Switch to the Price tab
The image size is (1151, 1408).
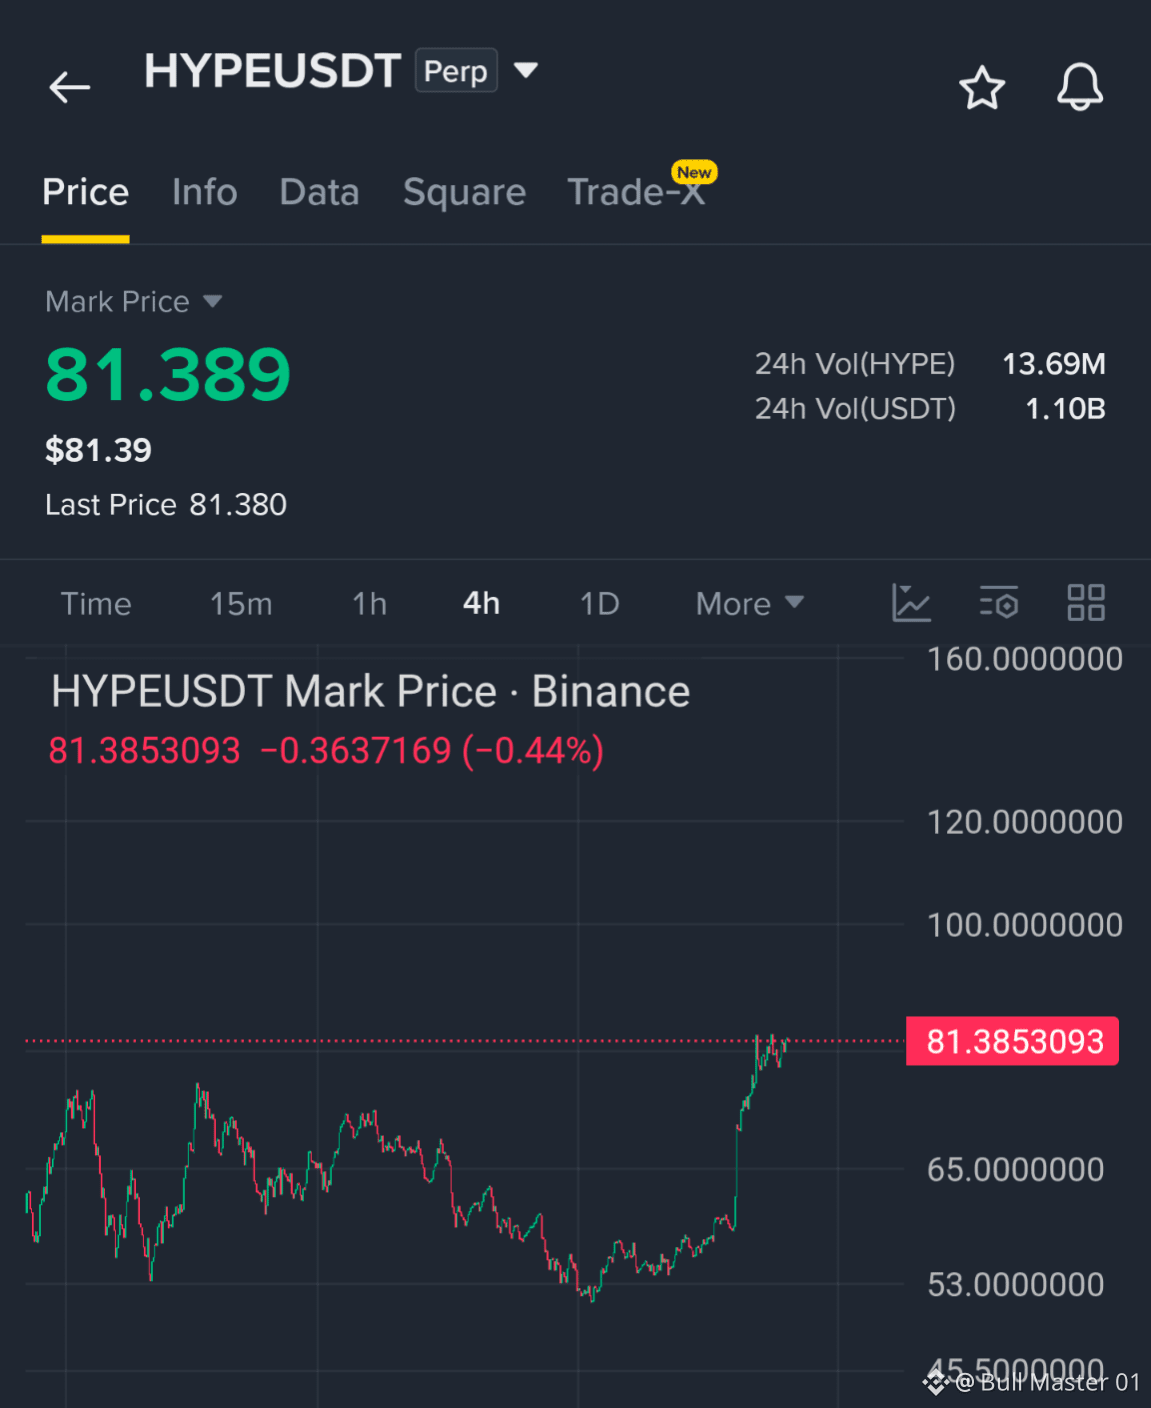tap(85, 192)
